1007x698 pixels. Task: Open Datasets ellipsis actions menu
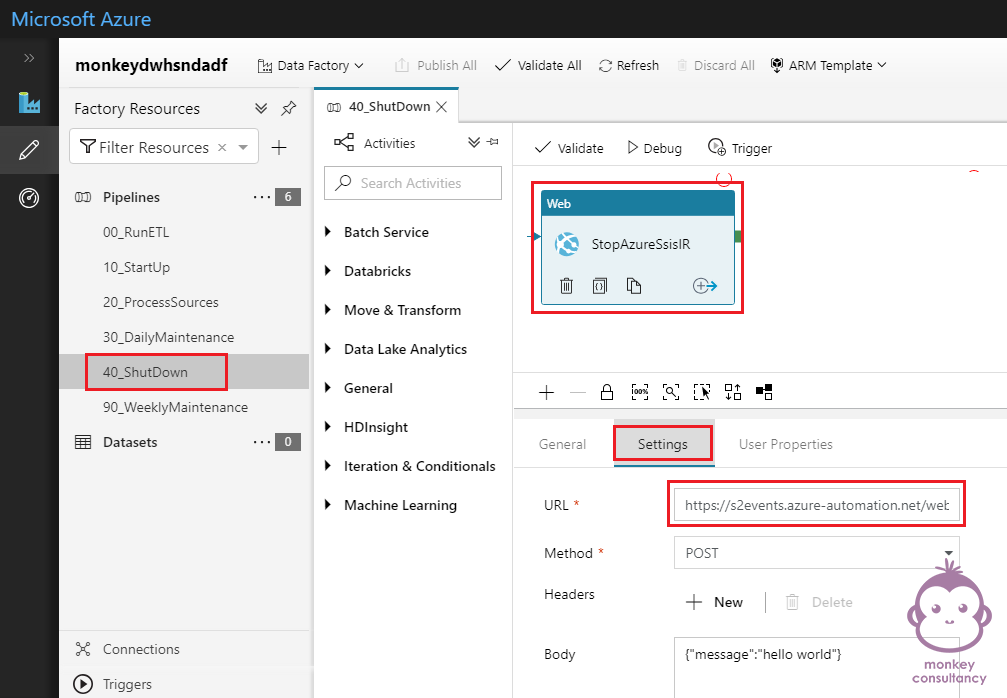261,442
